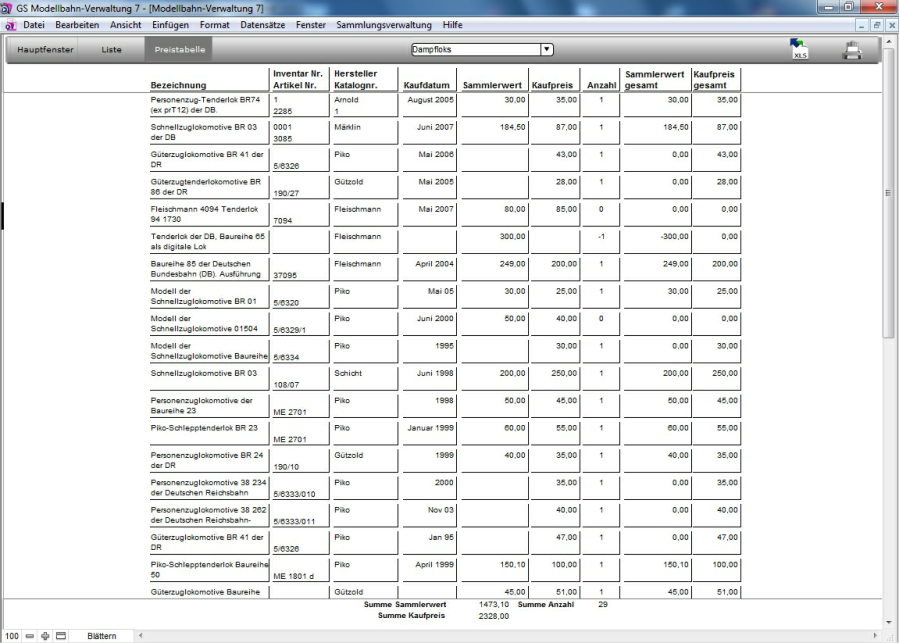Switch to the Hauptfenster view

[x=45, y=50]
